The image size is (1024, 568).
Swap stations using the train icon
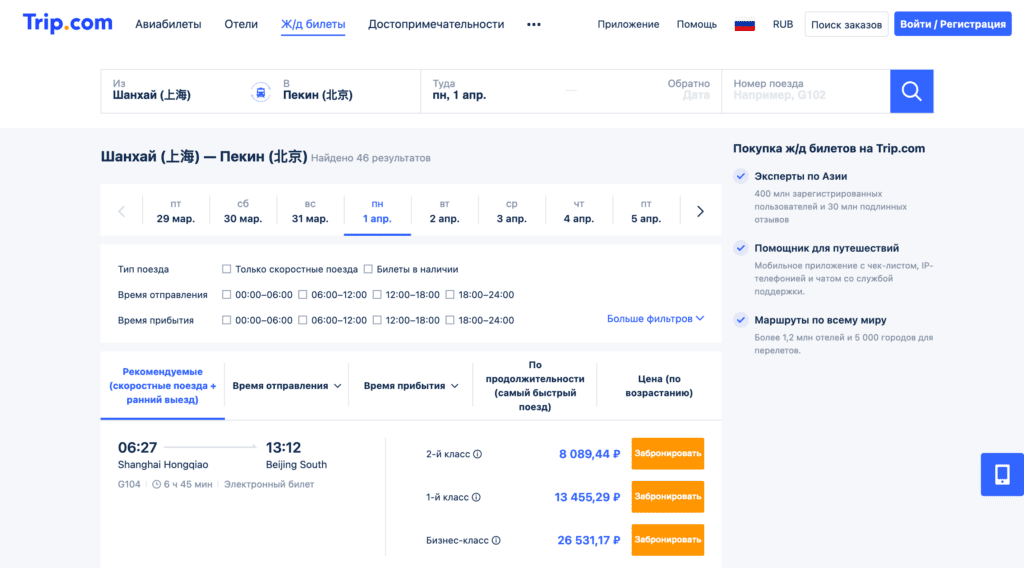click(x=261, y=92)
